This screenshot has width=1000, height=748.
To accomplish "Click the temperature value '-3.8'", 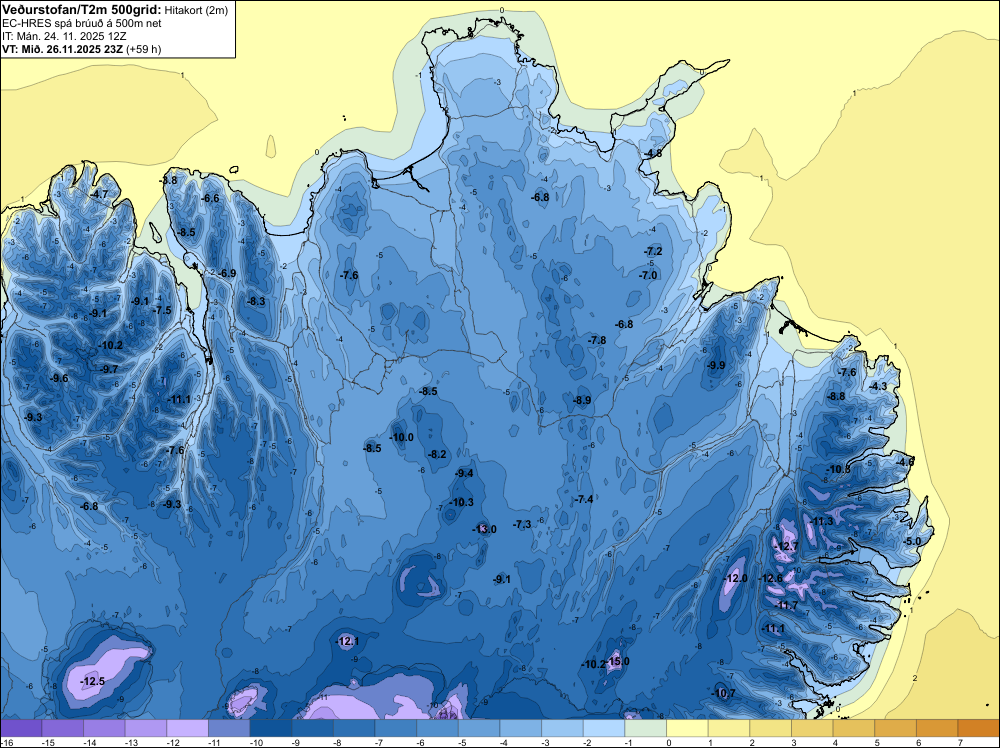I will [x=168, y=180].
